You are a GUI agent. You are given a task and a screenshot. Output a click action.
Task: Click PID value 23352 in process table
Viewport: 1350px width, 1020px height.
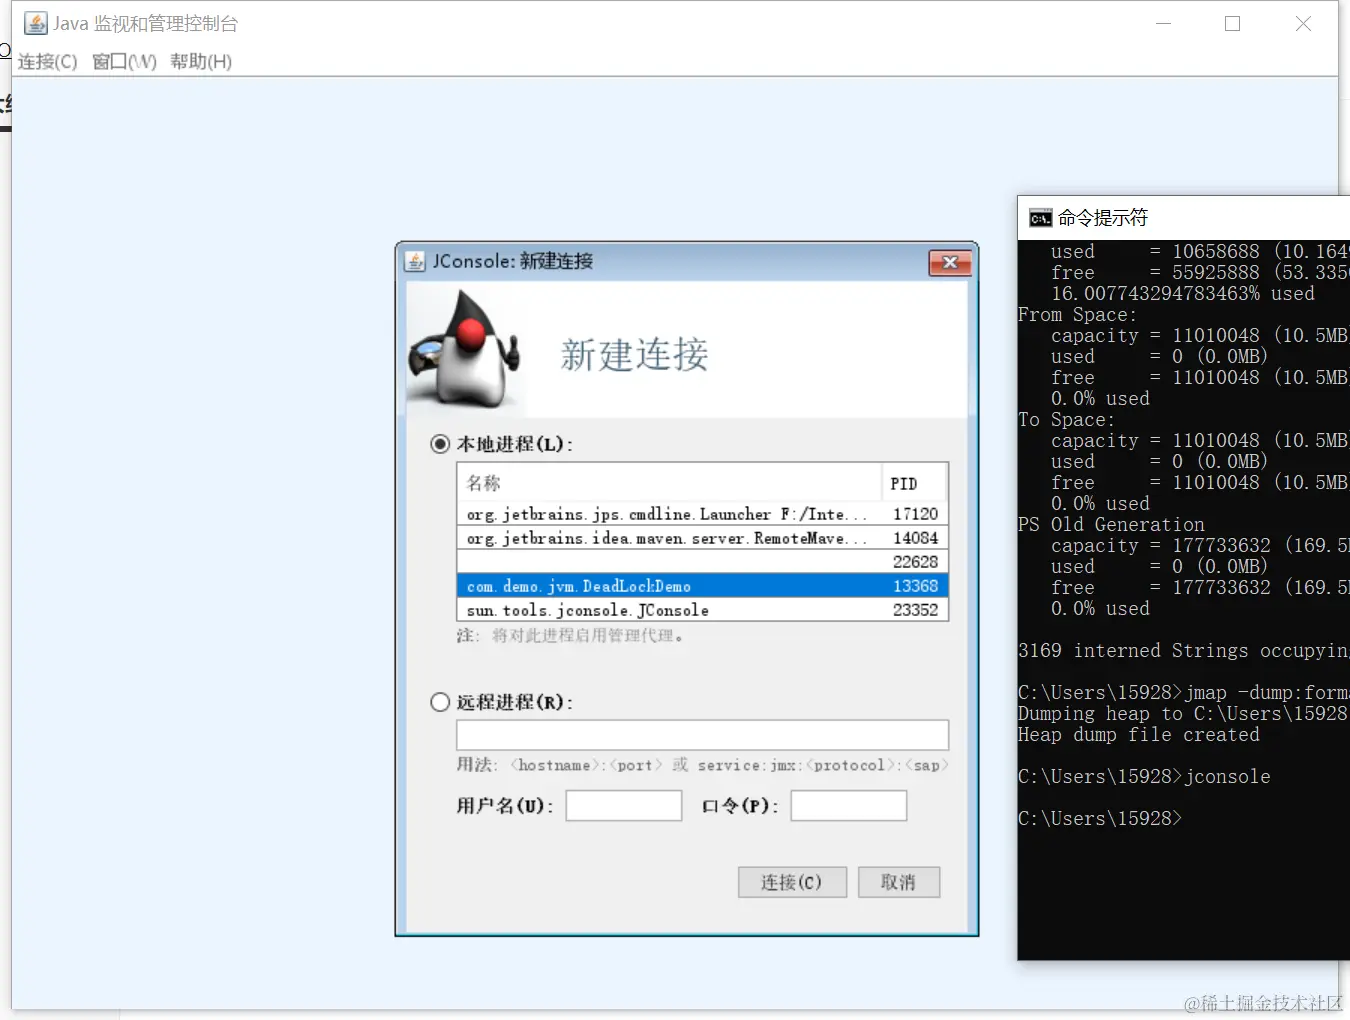pyautogui.click(x=915, y=610)
